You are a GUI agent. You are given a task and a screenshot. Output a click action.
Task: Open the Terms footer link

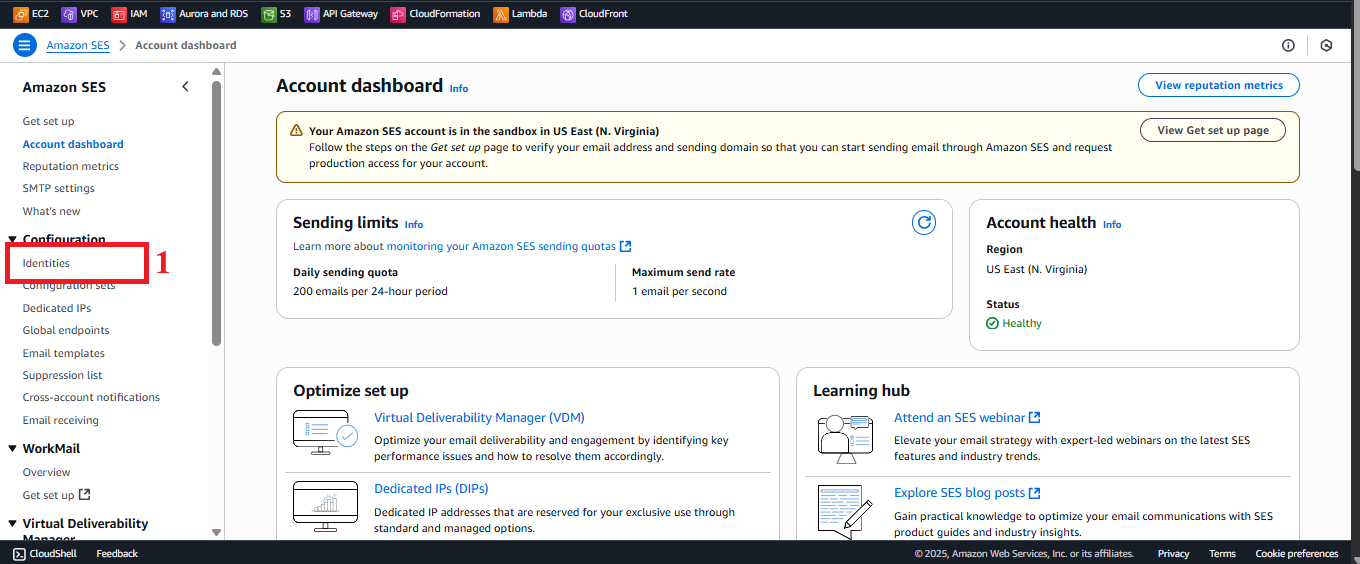pos(1222,553)
